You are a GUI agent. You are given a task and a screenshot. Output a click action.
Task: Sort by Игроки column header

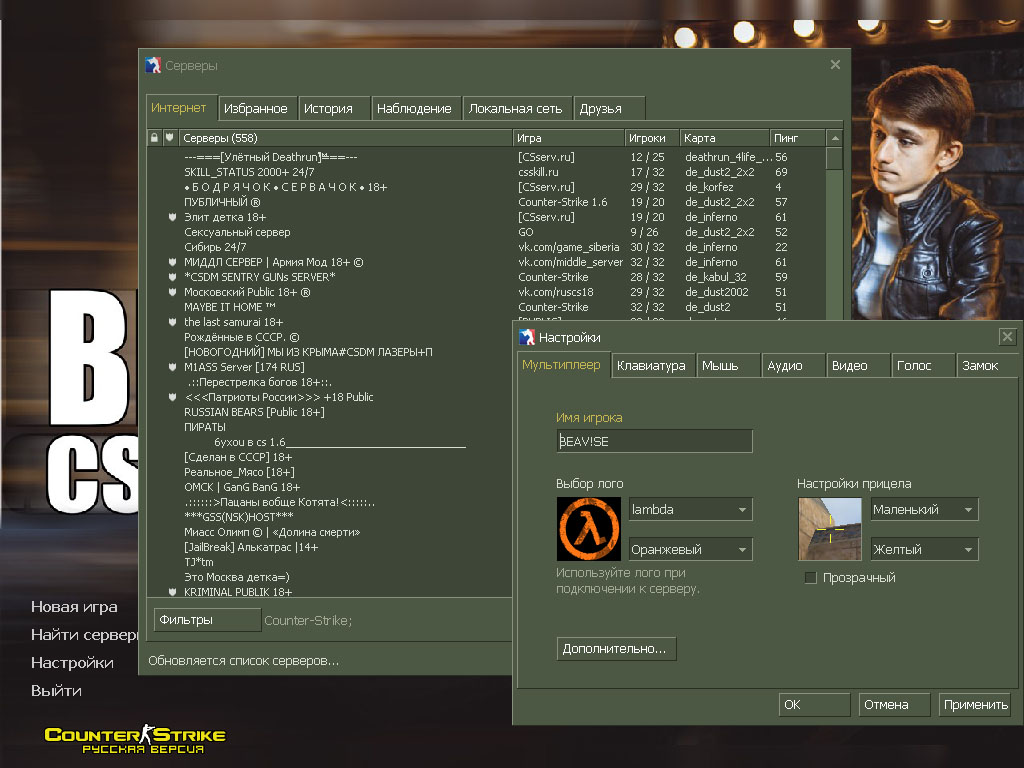[x=652, y=138]
